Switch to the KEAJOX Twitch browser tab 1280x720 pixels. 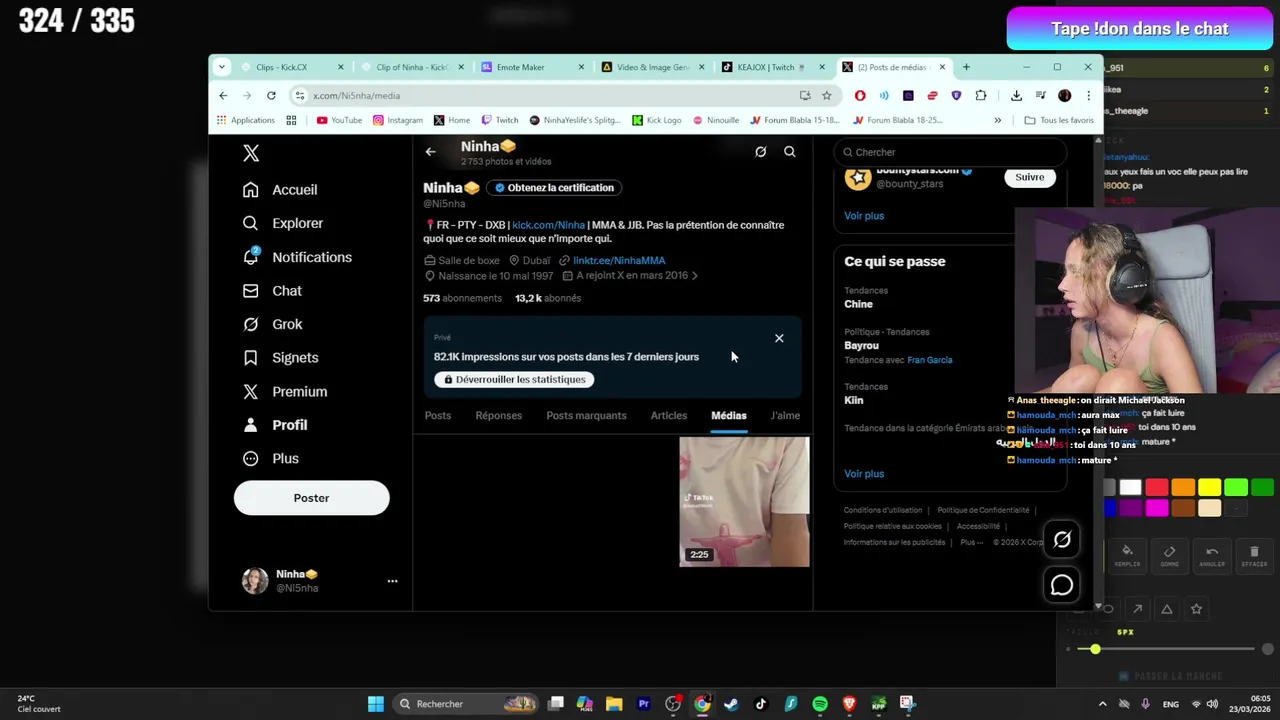[x=770, y=67]
